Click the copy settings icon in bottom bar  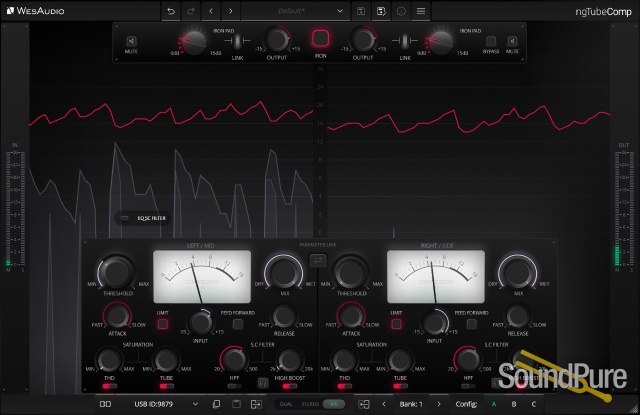point(216,404)
